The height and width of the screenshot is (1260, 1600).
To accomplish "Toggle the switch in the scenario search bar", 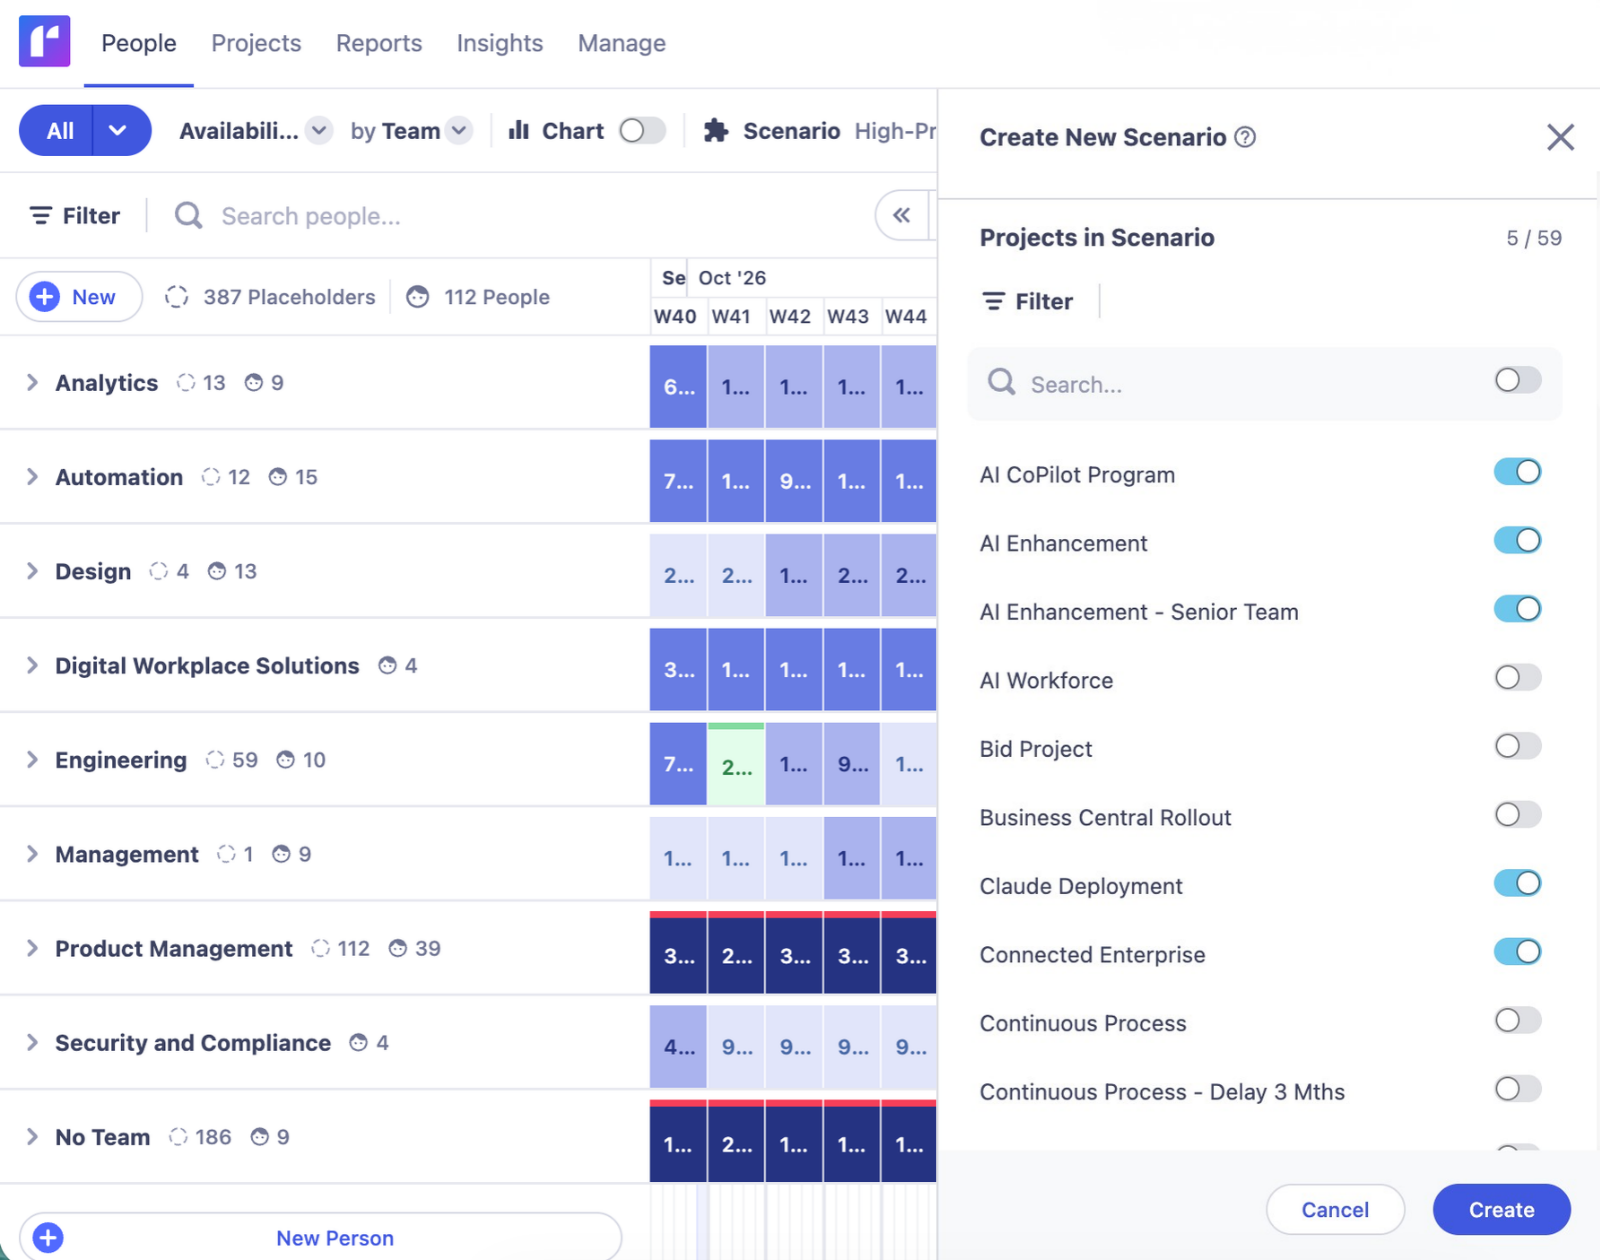I will tap(1517, 380).
